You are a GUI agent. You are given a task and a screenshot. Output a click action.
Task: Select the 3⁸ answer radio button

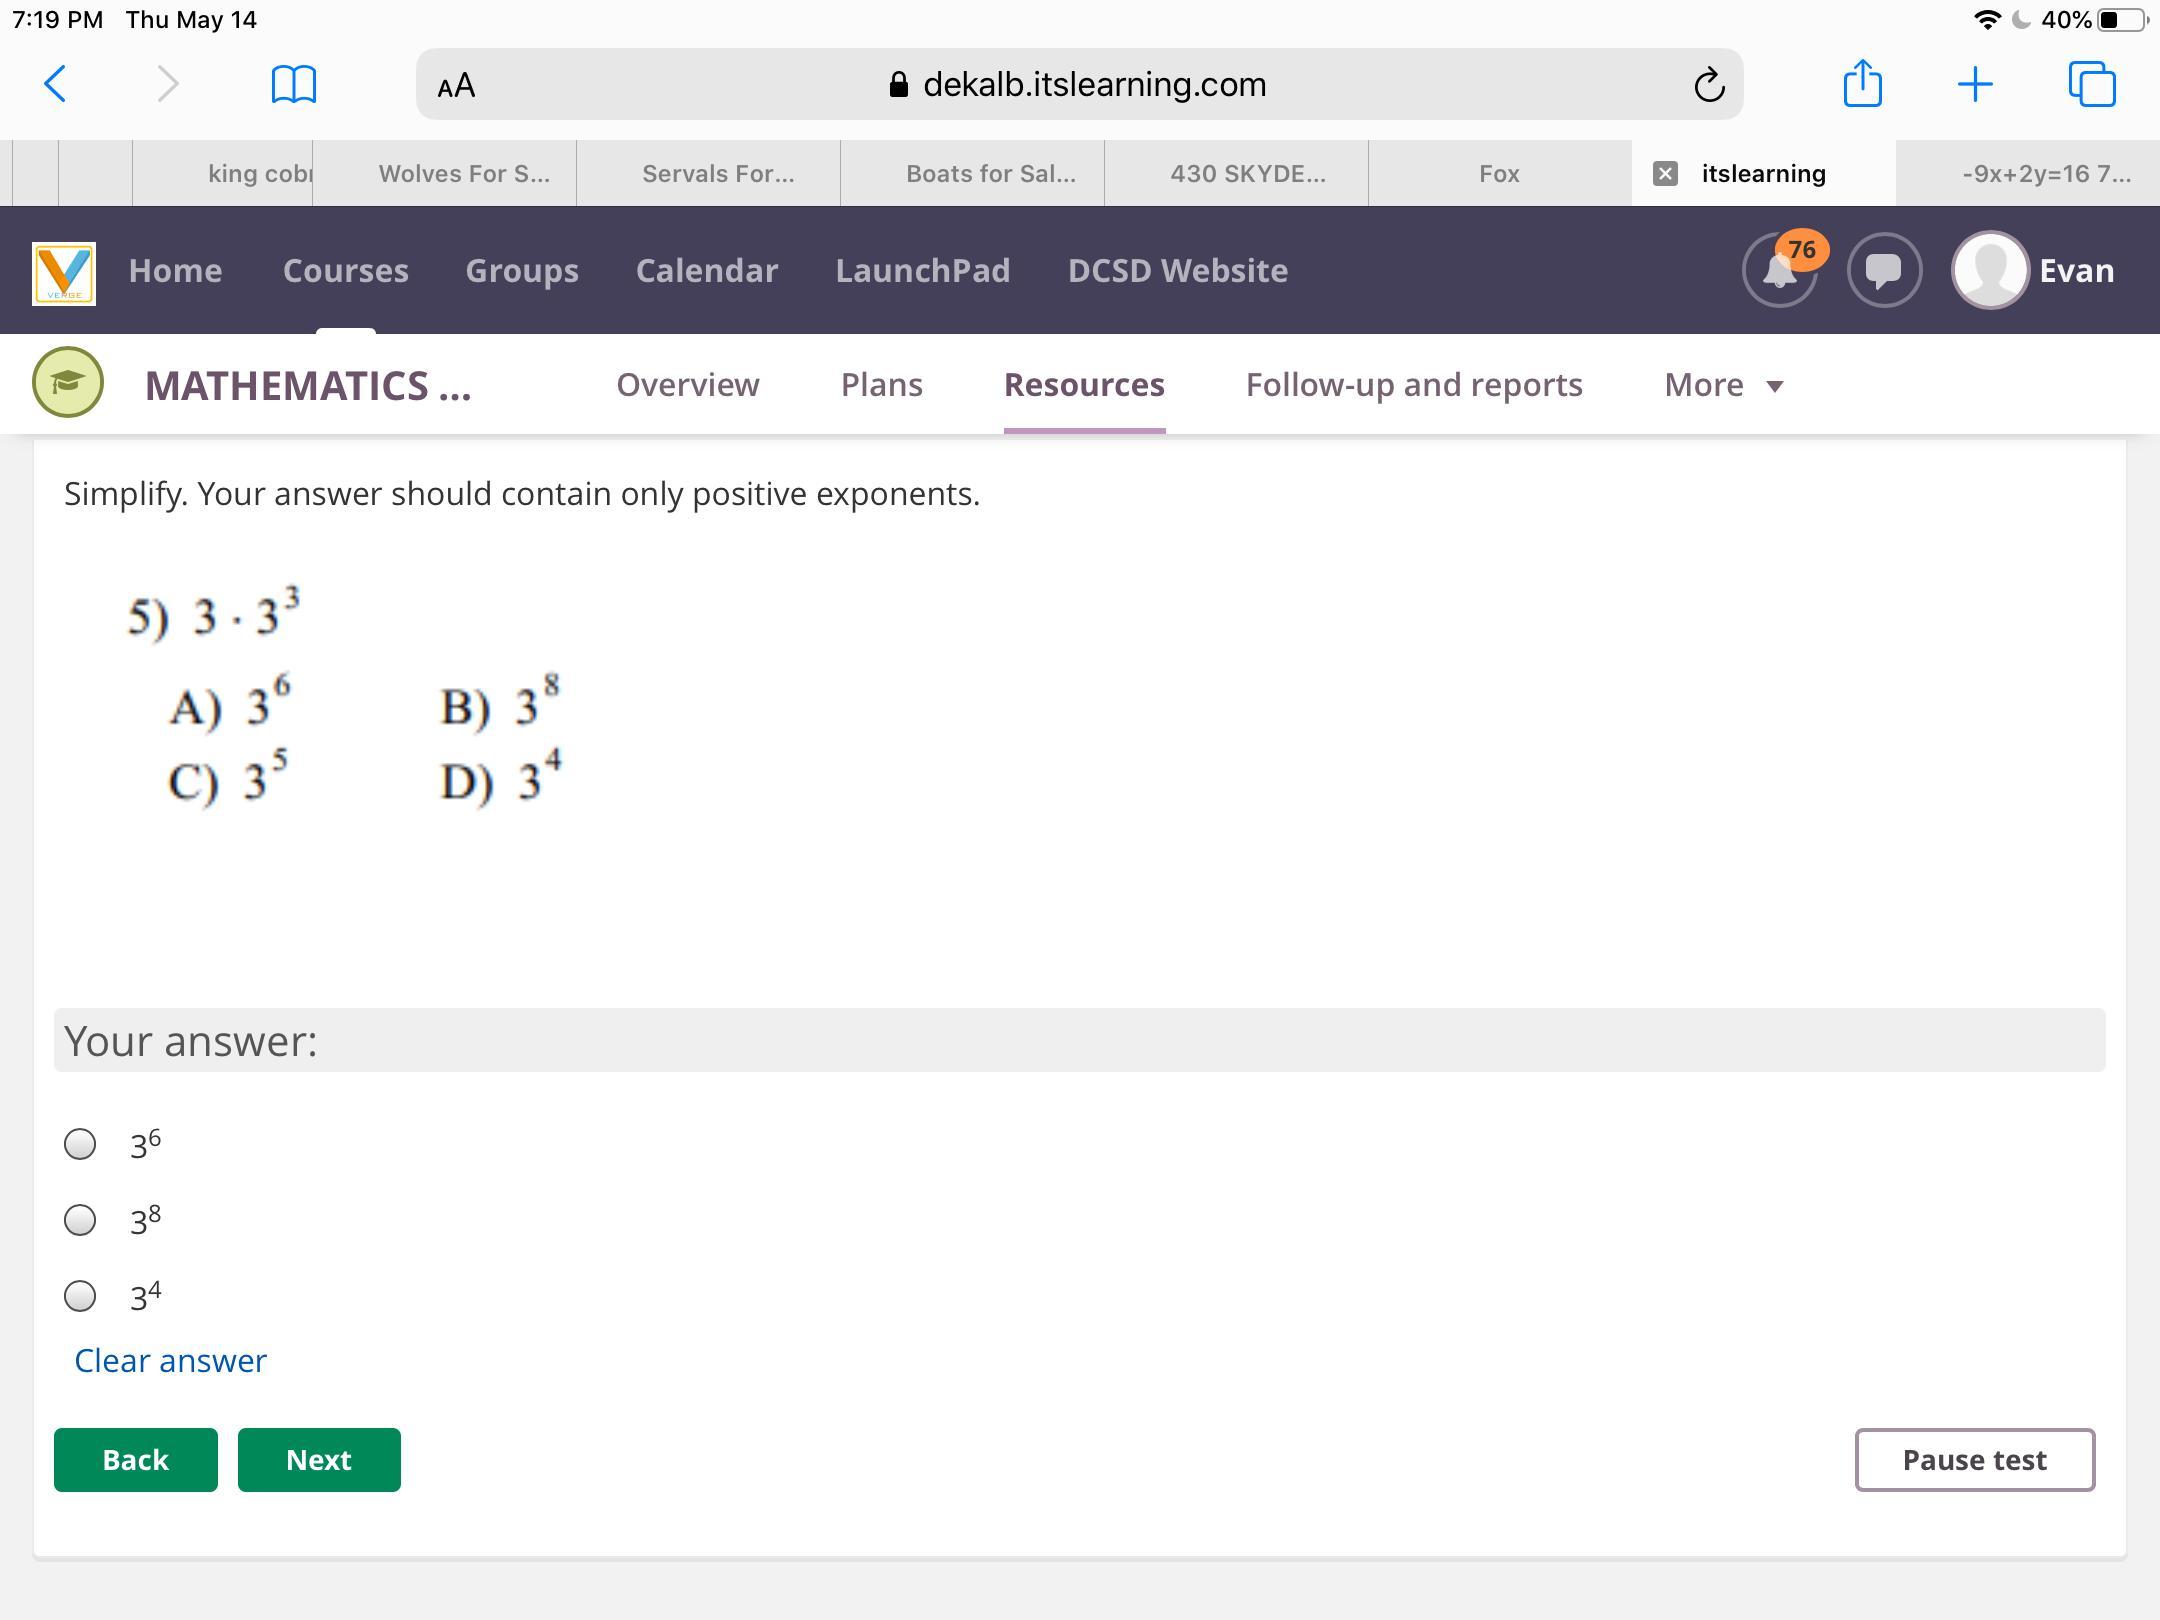[x=80, y=1220]
